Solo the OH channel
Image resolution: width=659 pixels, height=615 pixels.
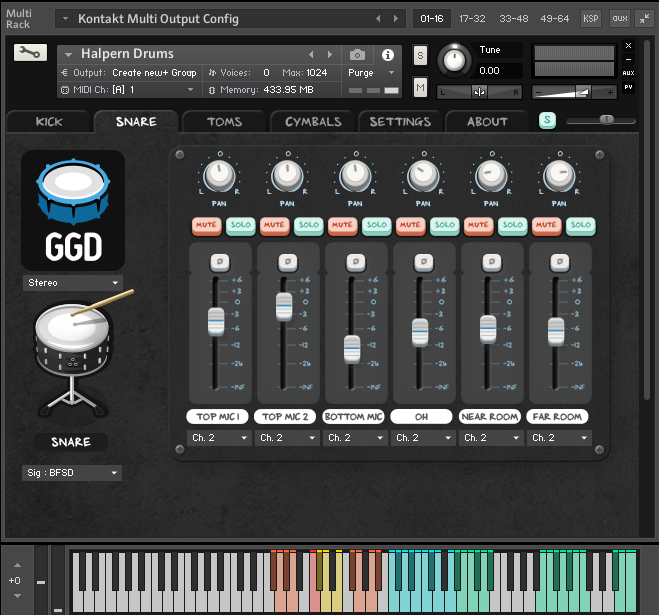click(444, 225)
